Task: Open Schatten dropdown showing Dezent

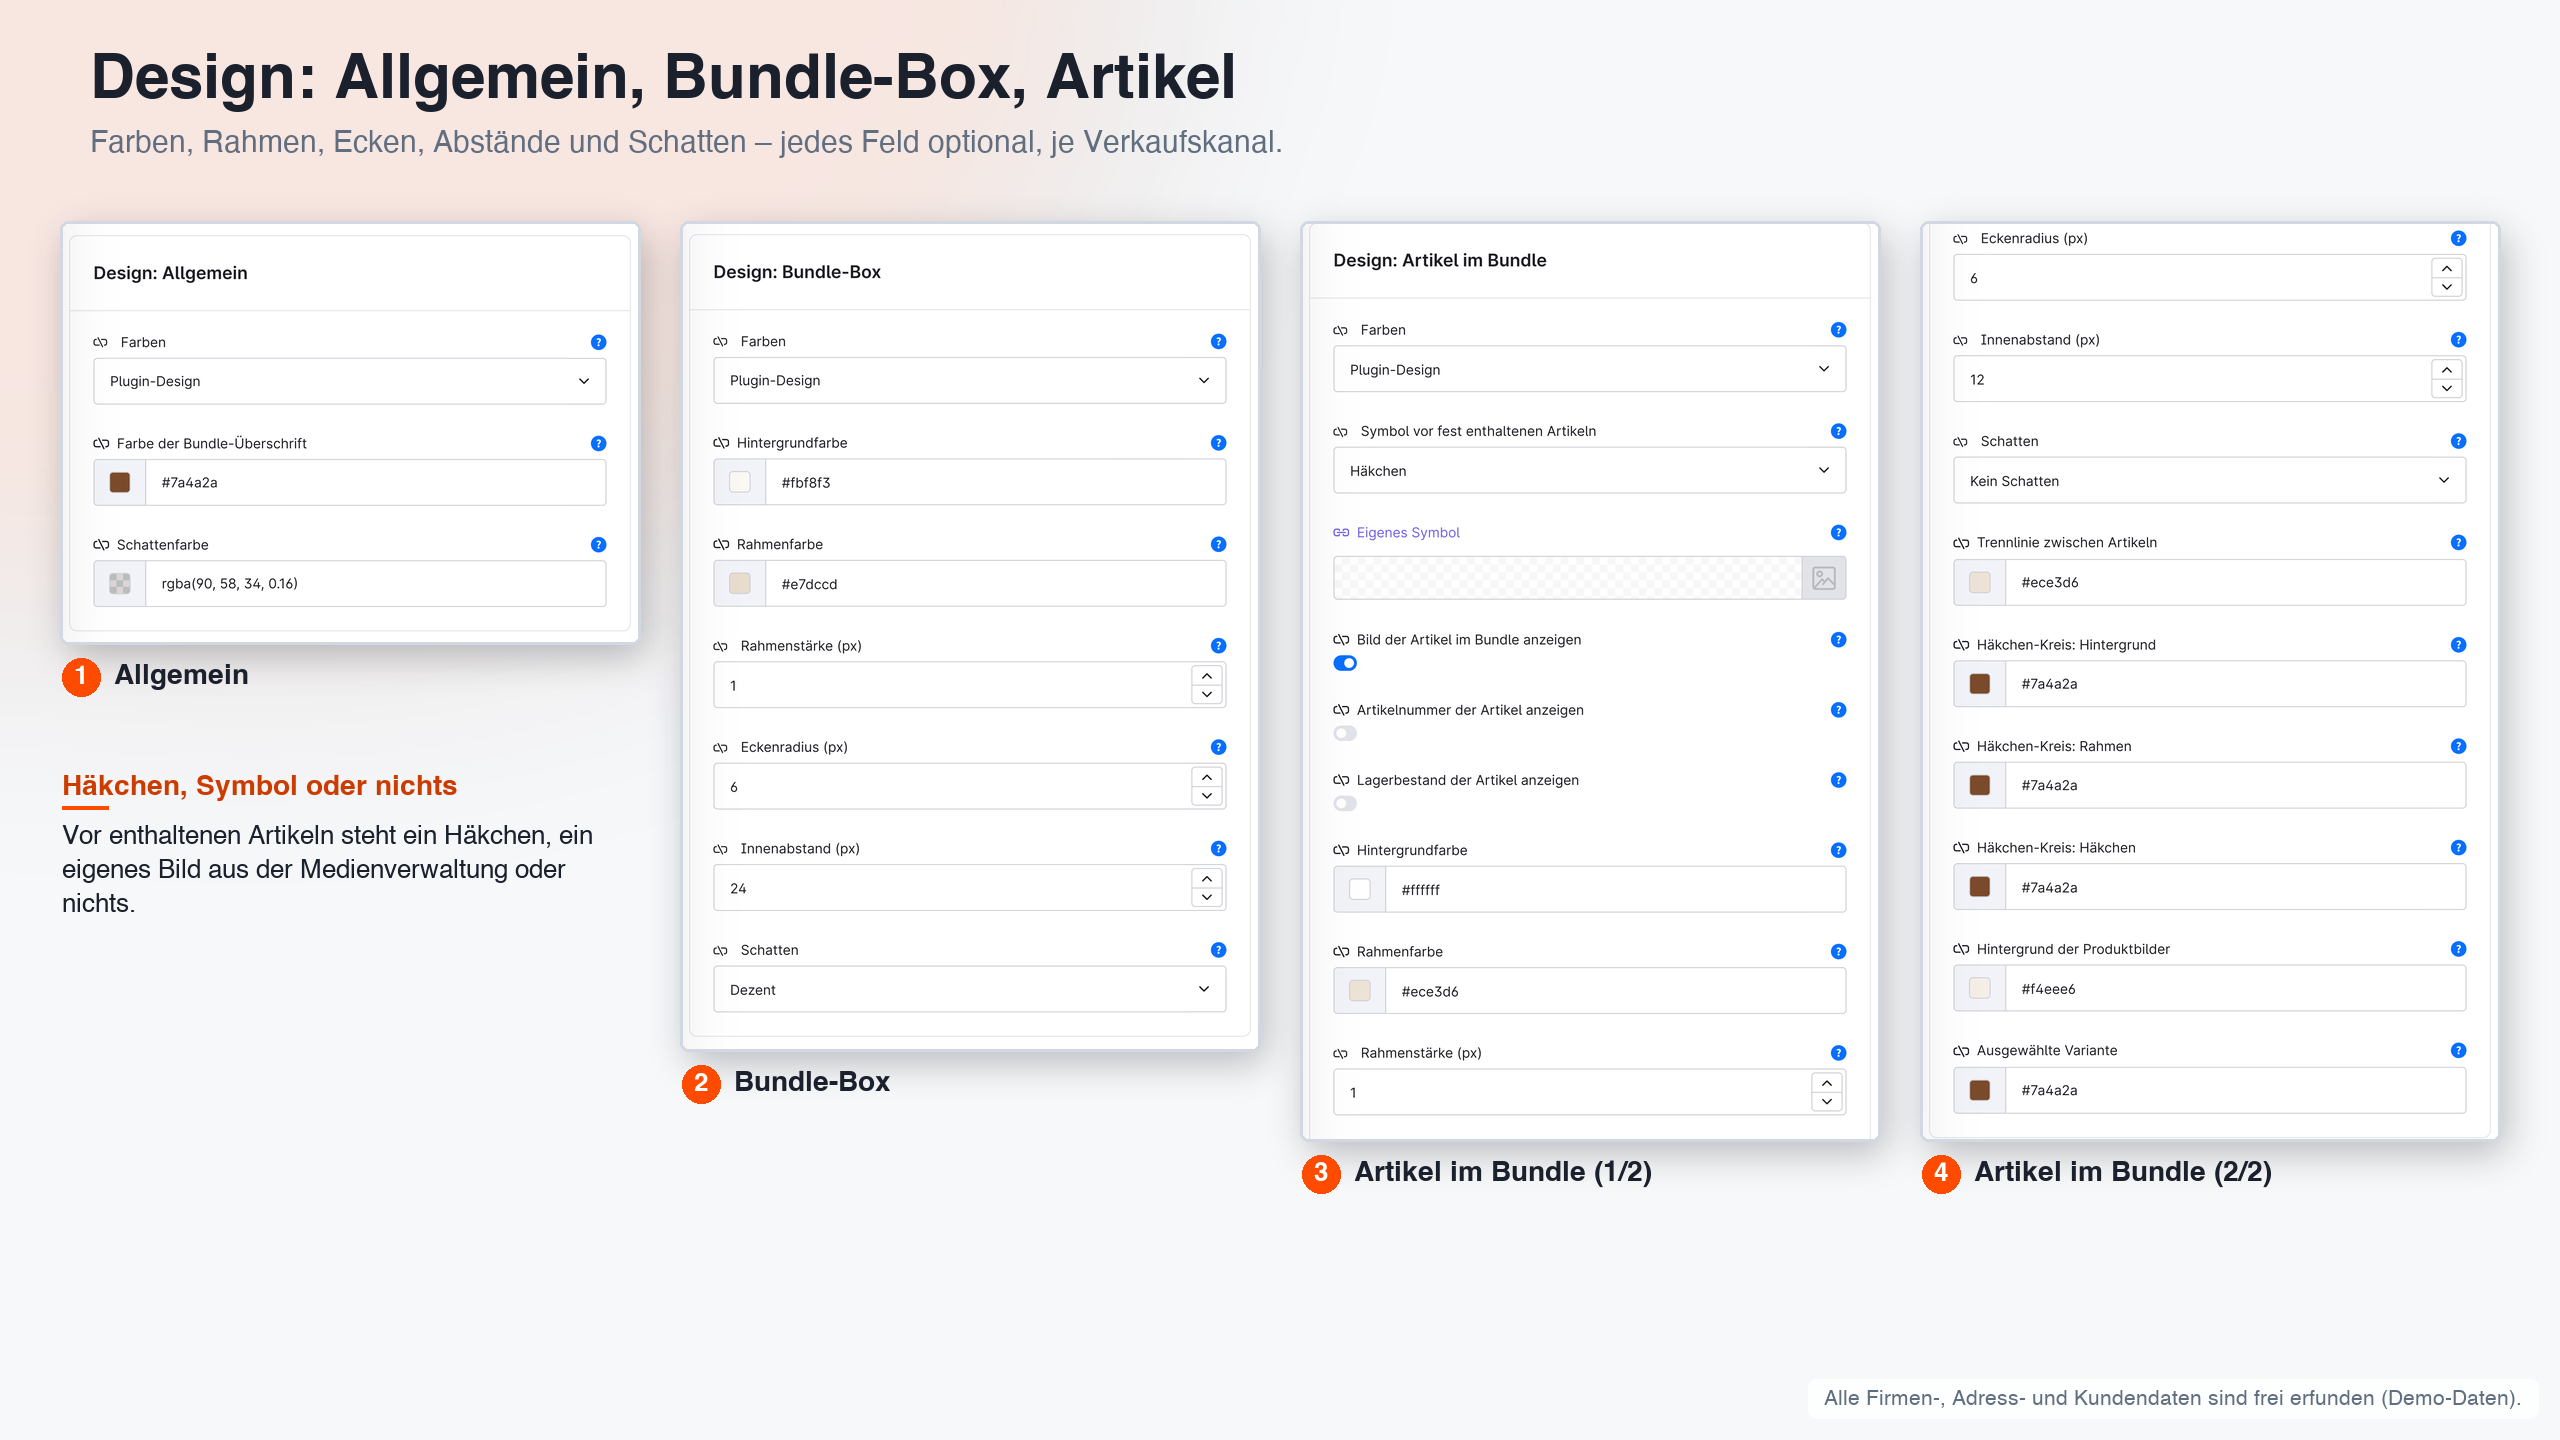Action: 970,989
